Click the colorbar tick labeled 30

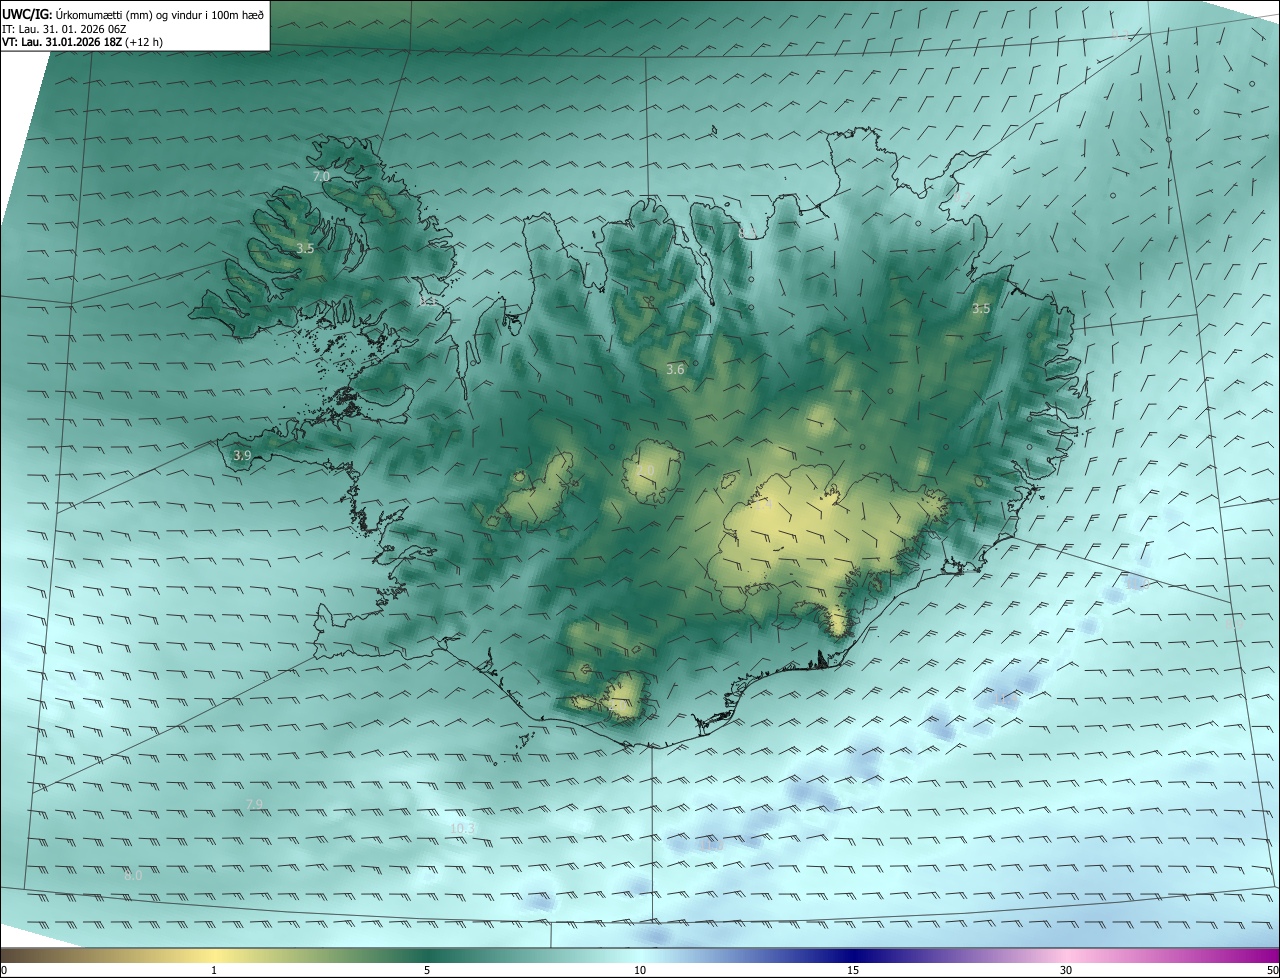[x=1066, y=970]
